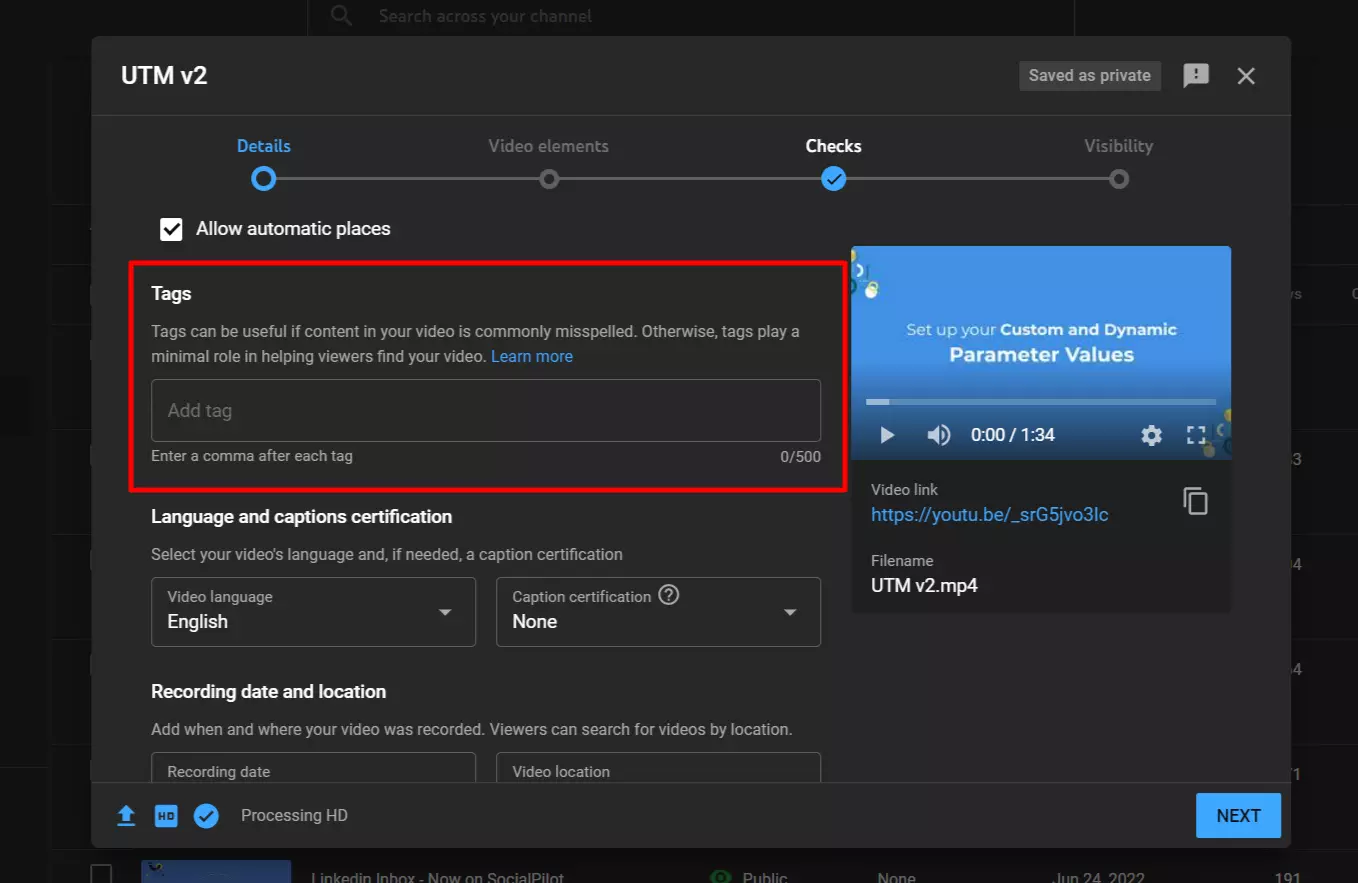Open the feedback icon near the close button

(1196, 75)
